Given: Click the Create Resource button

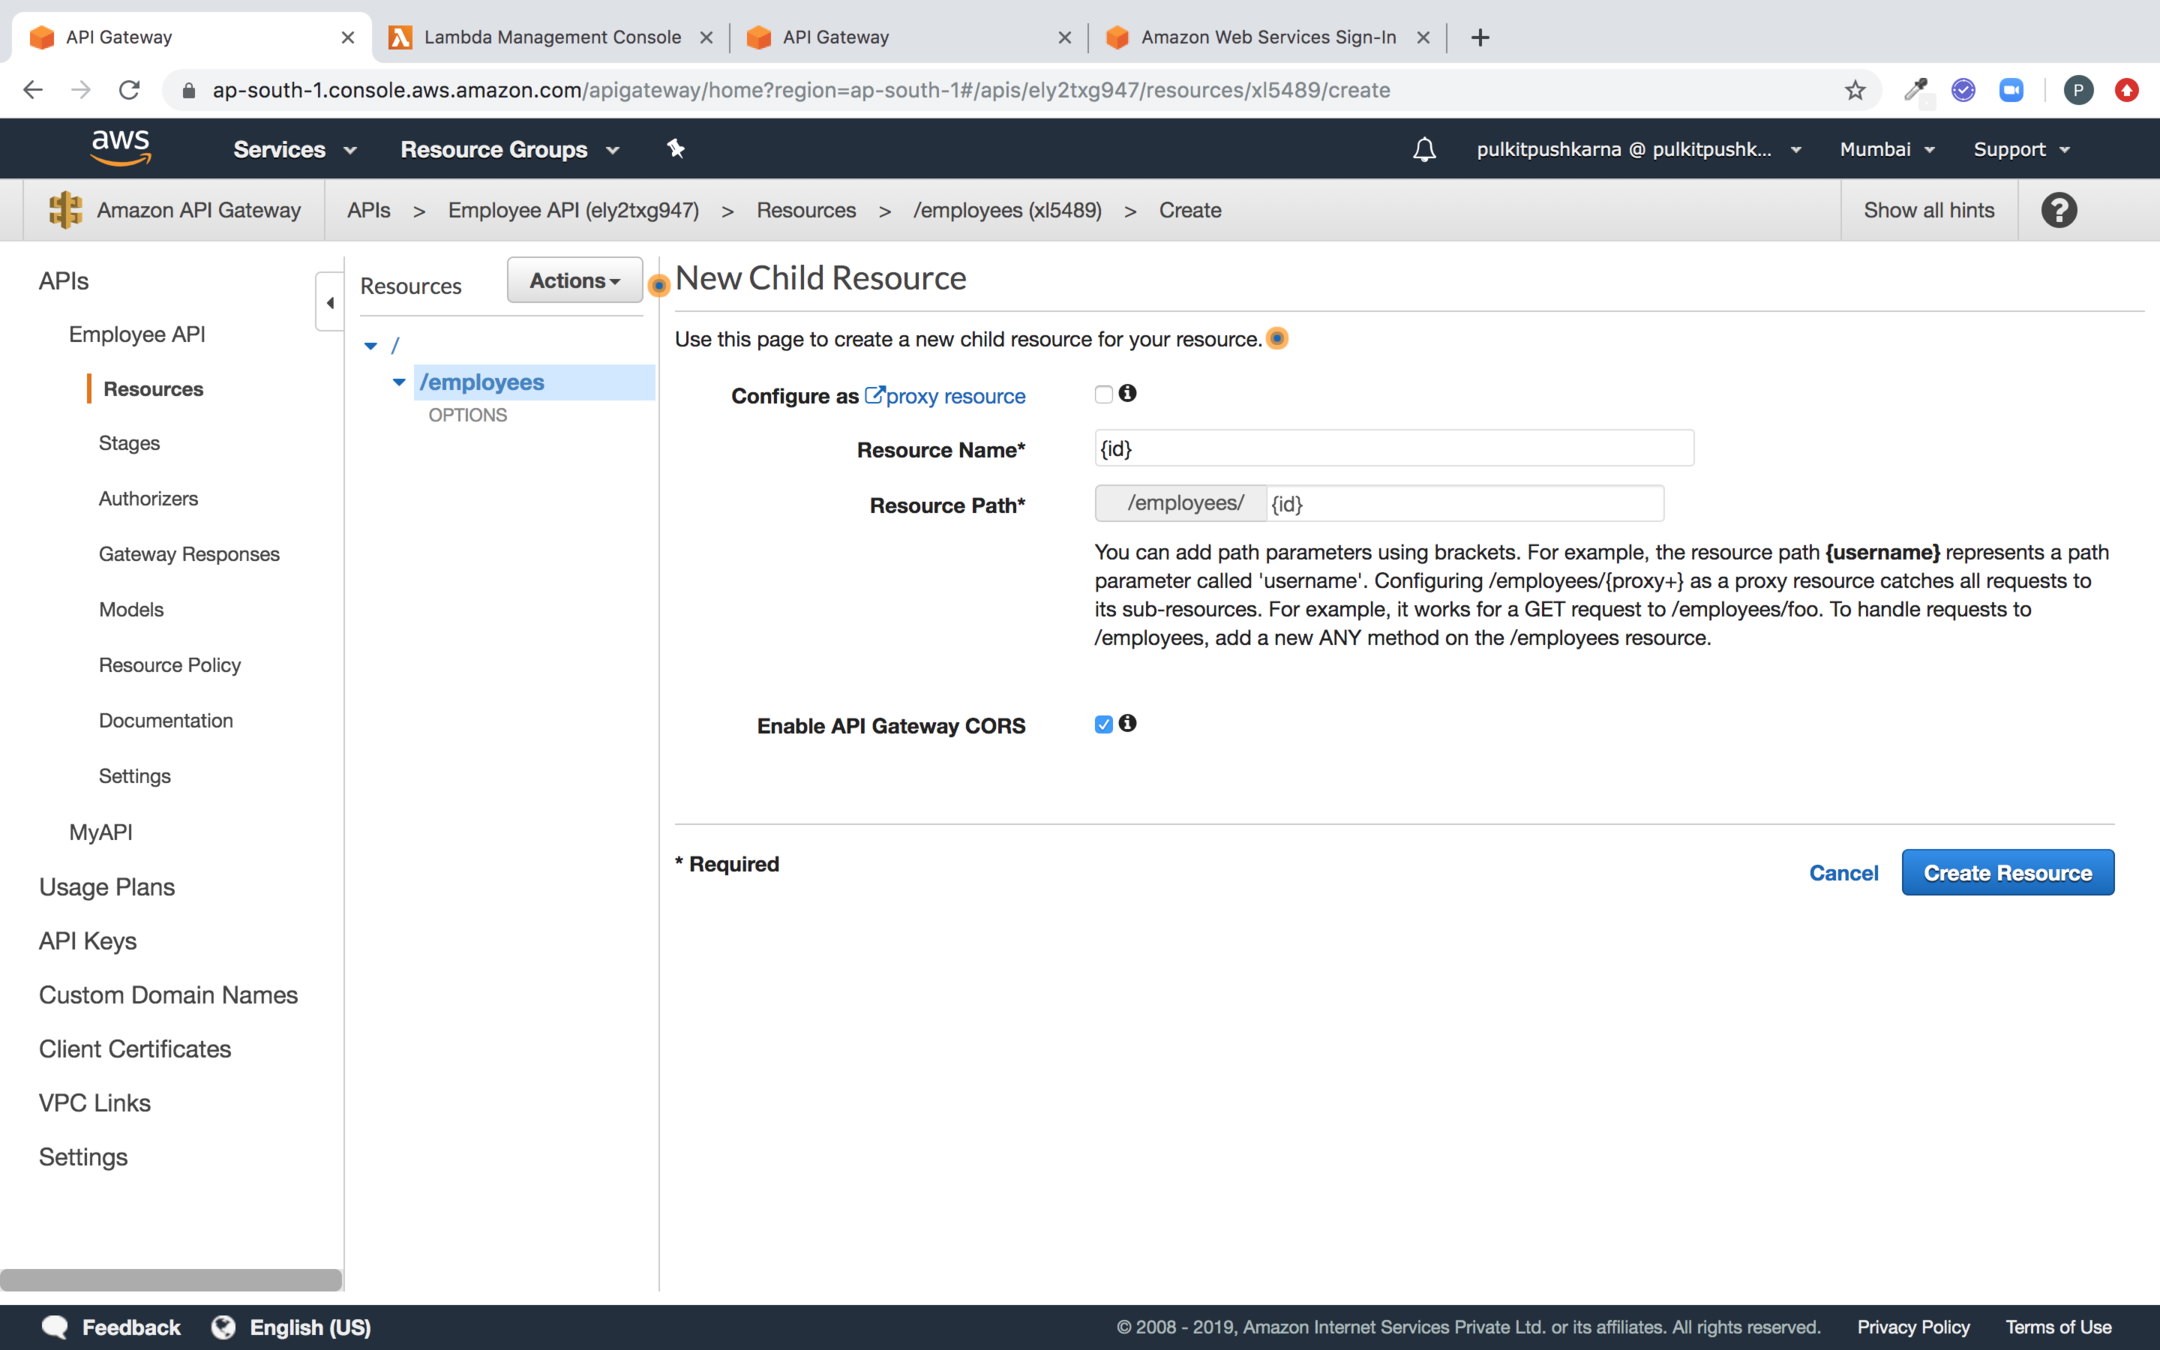Looking at the screenshot, I should [2007, 872].
